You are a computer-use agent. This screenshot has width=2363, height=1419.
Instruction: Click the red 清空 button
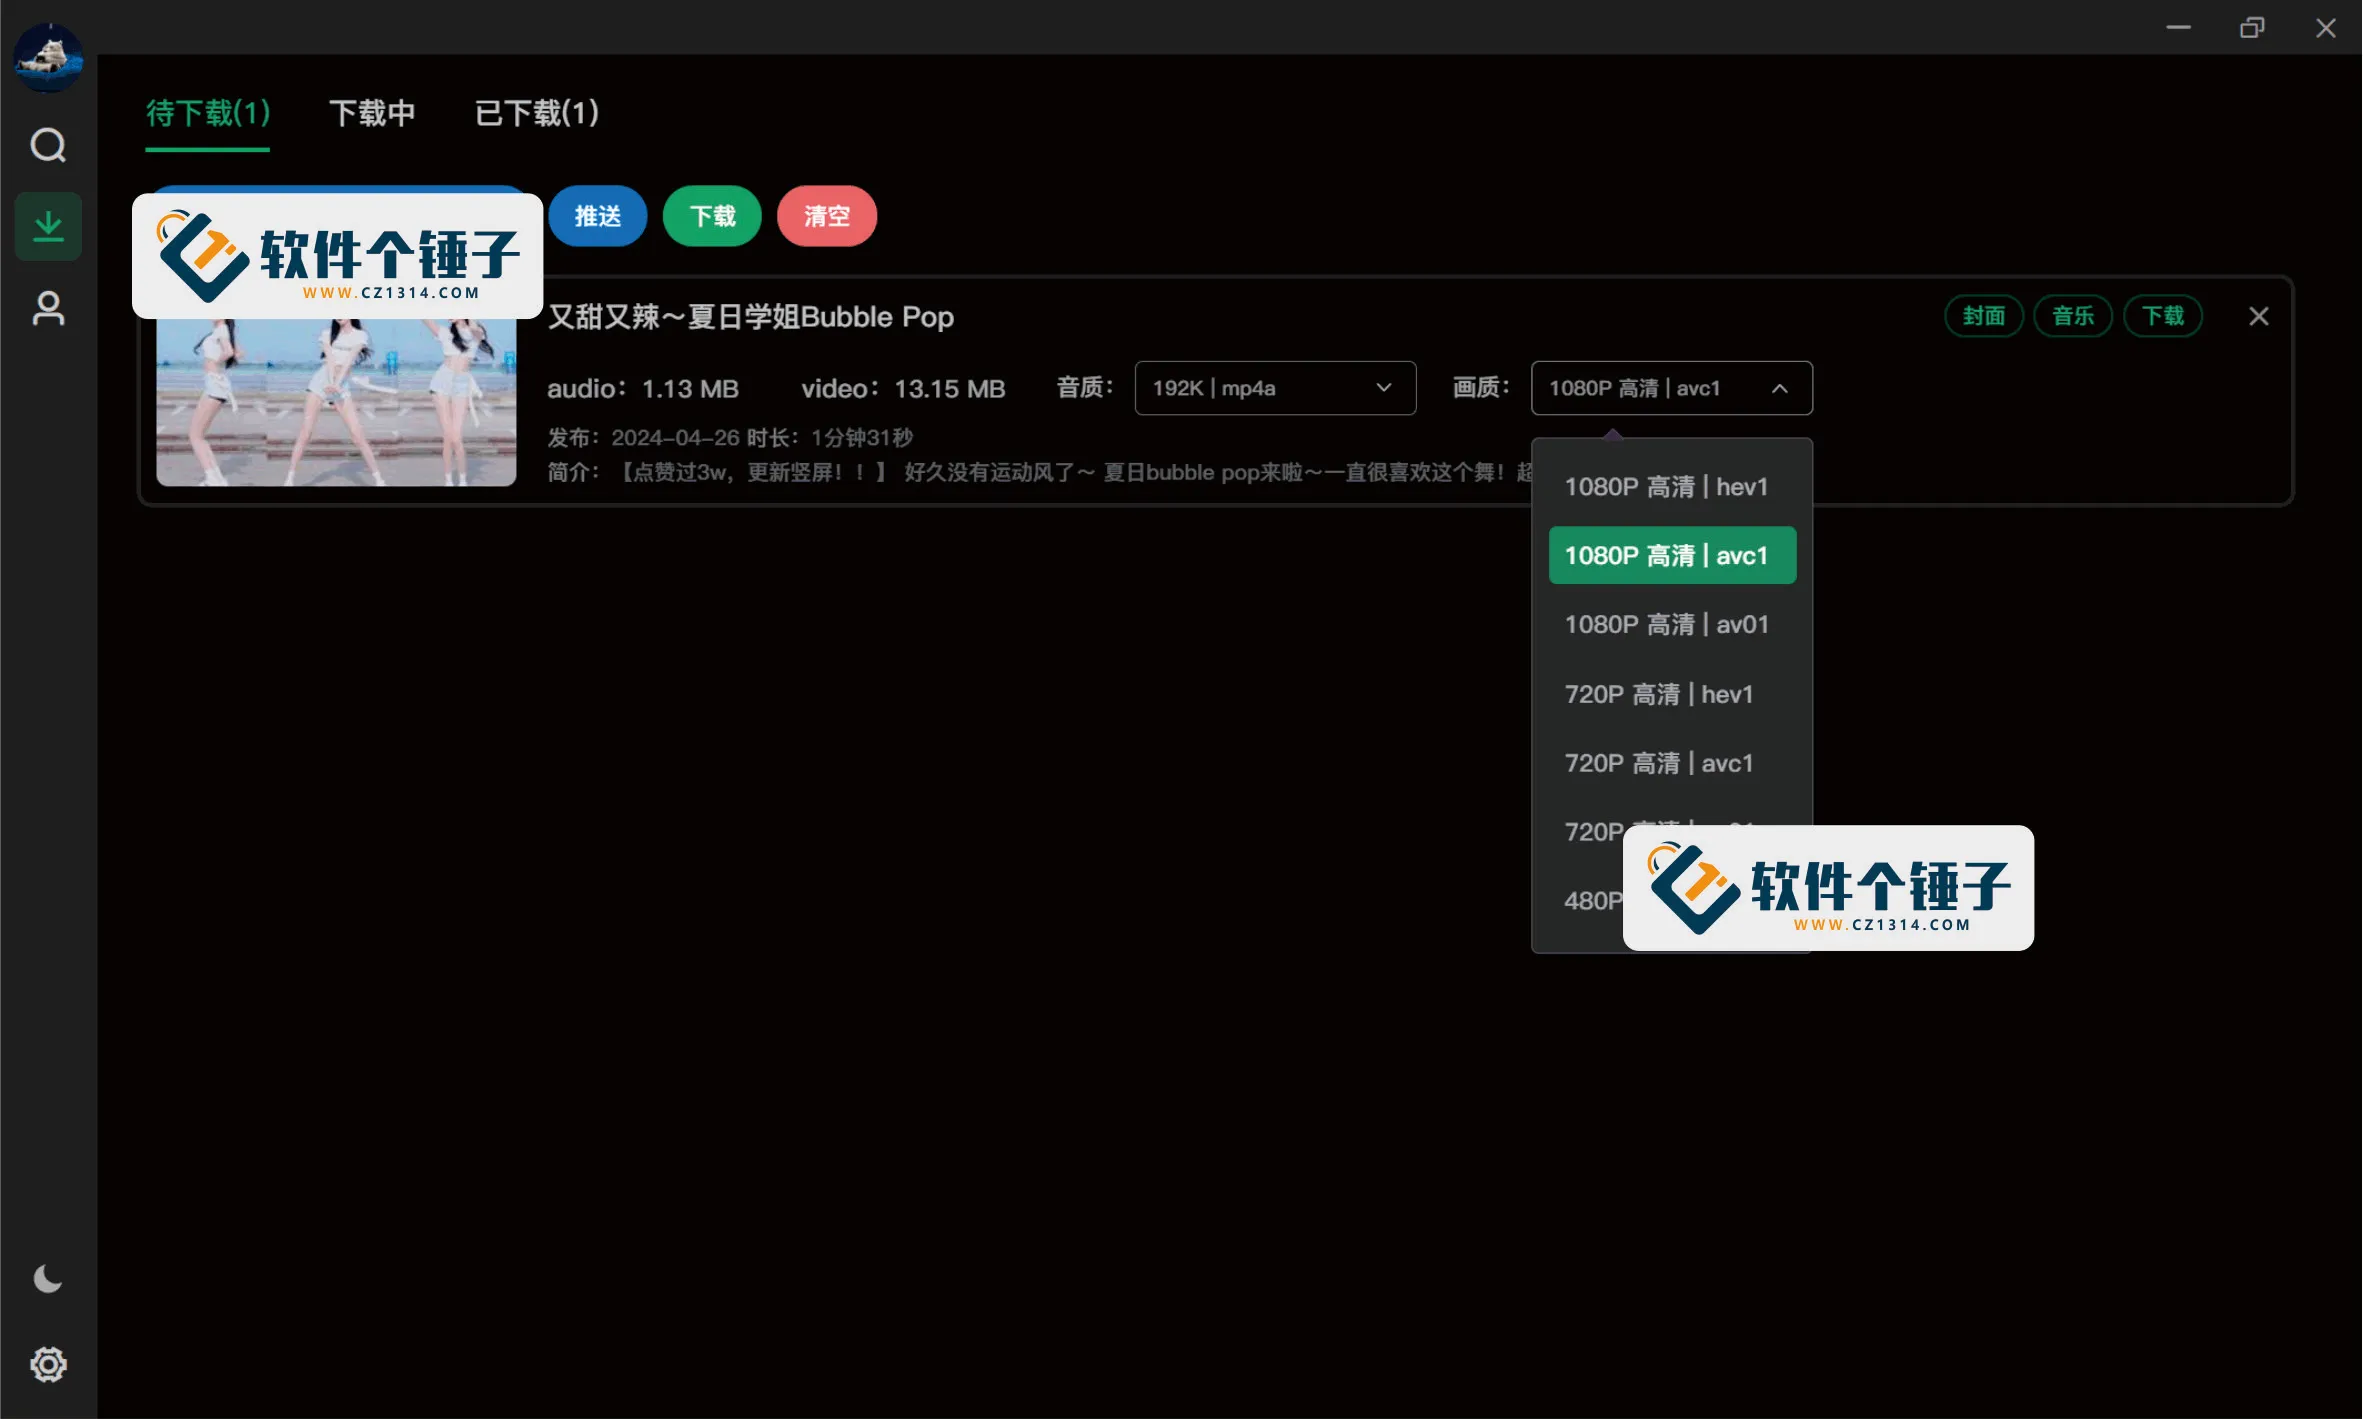pos(826,216)
